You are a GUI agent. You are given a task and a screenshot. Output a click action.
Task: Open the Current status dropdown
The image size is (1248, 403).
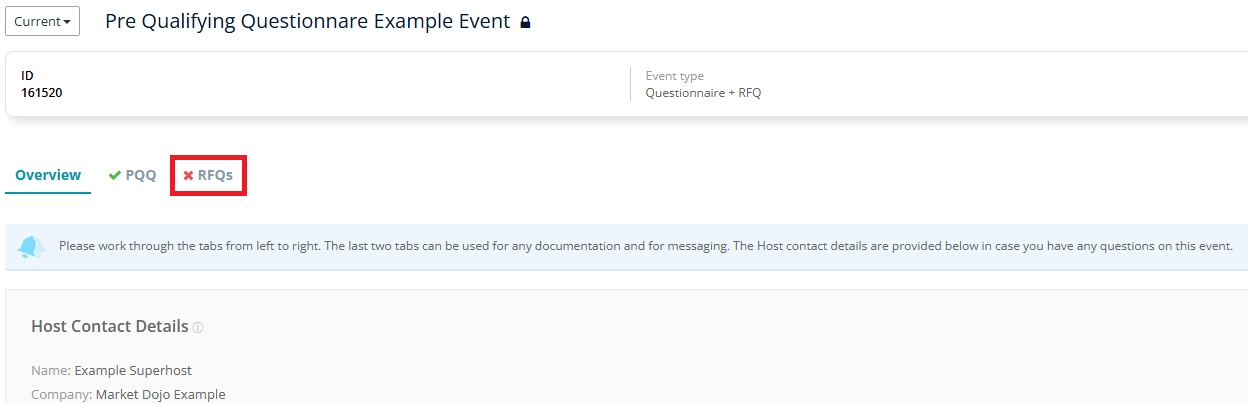(x=42, y=22)
